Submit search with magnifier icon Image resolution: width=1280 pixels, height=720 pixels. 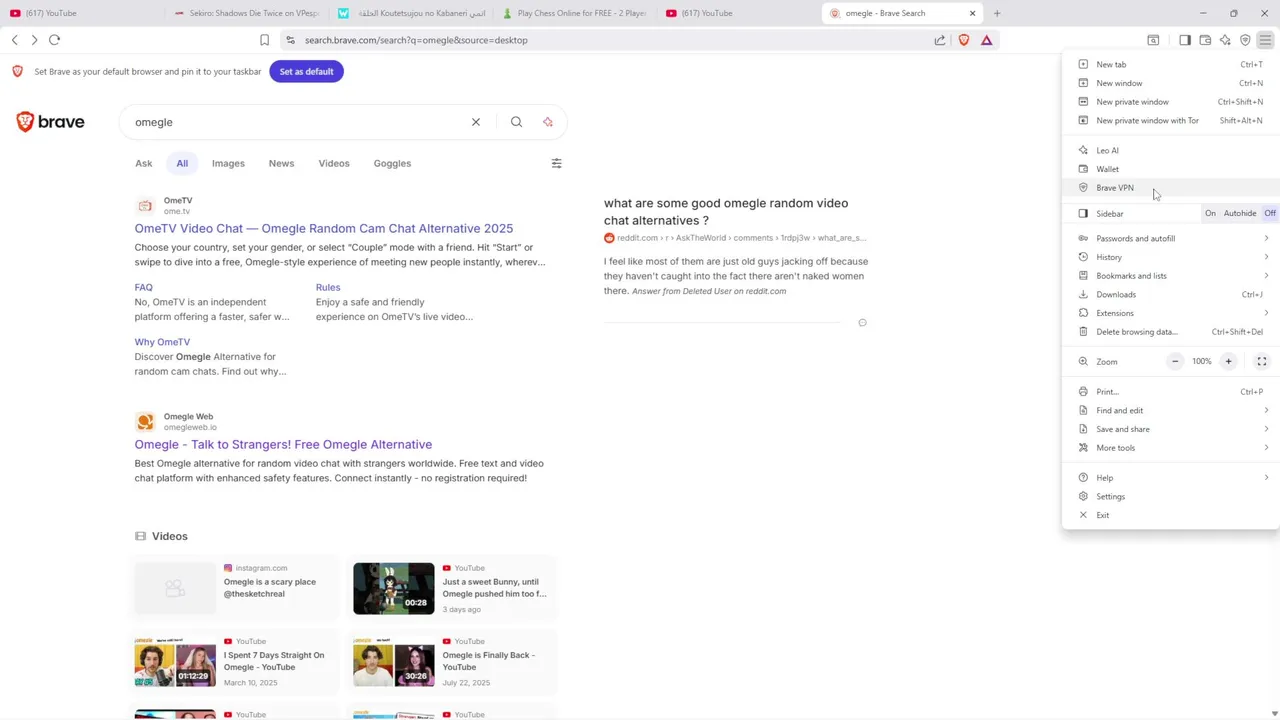point(516,122)
